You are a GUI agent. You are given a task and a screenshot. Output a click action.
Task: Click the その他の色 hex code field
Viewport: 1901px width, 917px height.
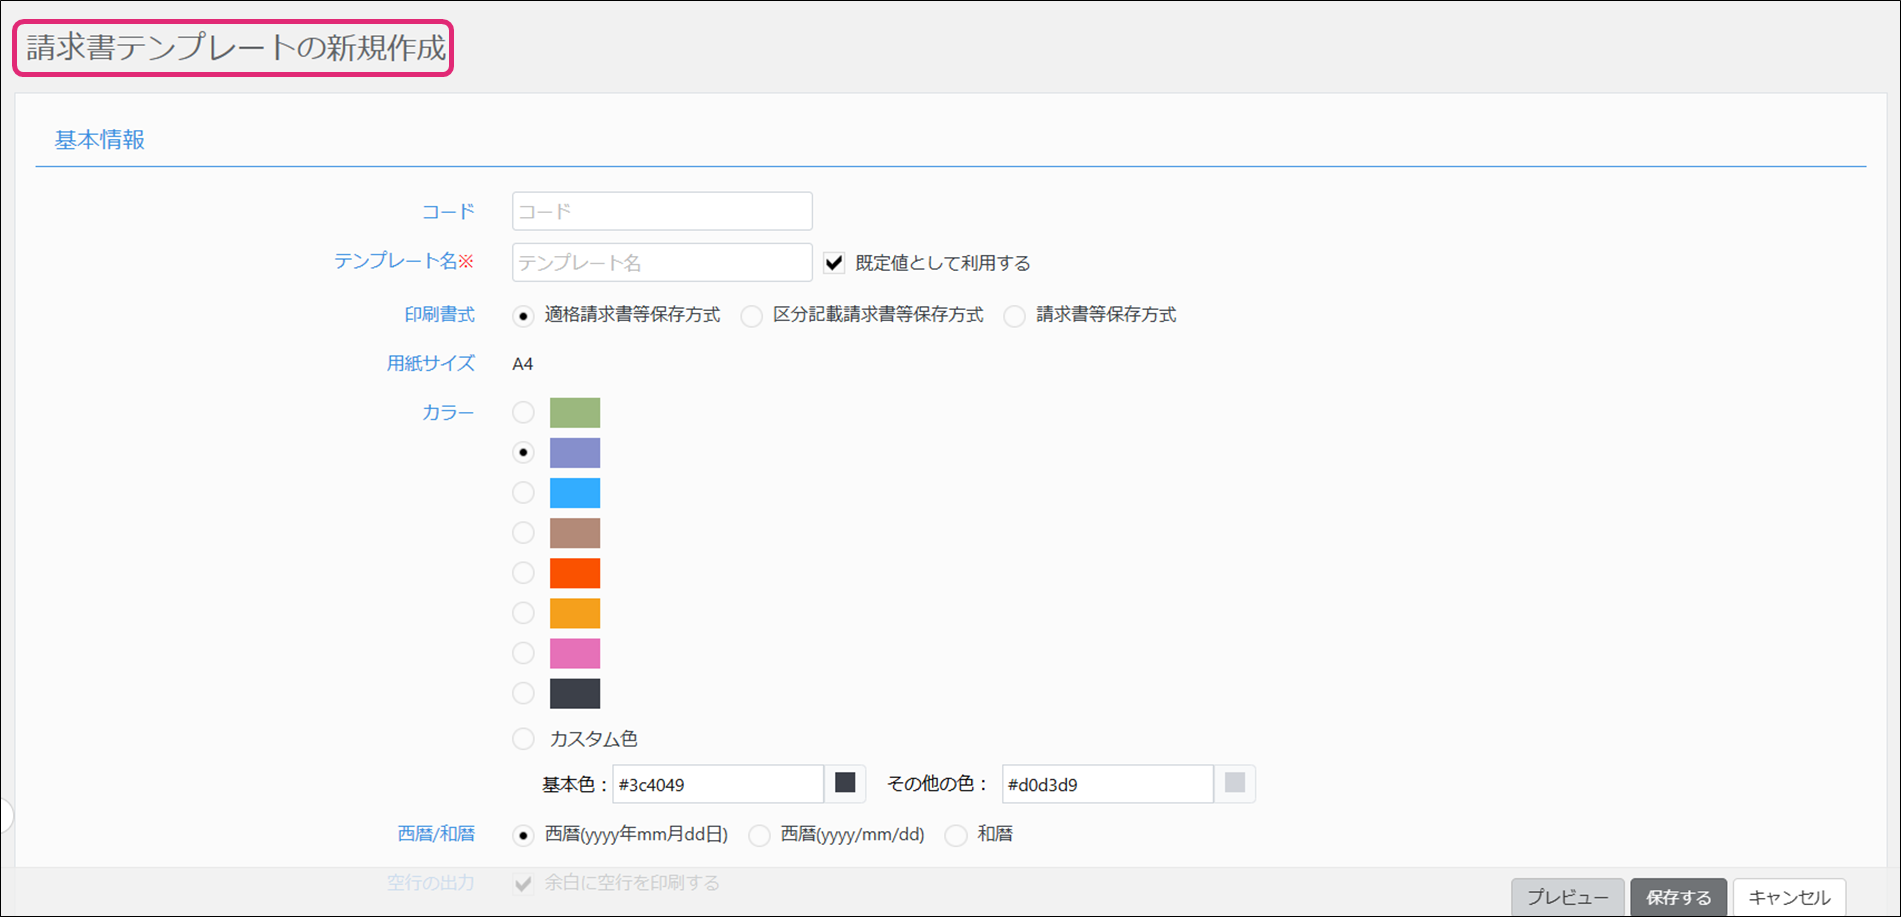(1107, 784)
